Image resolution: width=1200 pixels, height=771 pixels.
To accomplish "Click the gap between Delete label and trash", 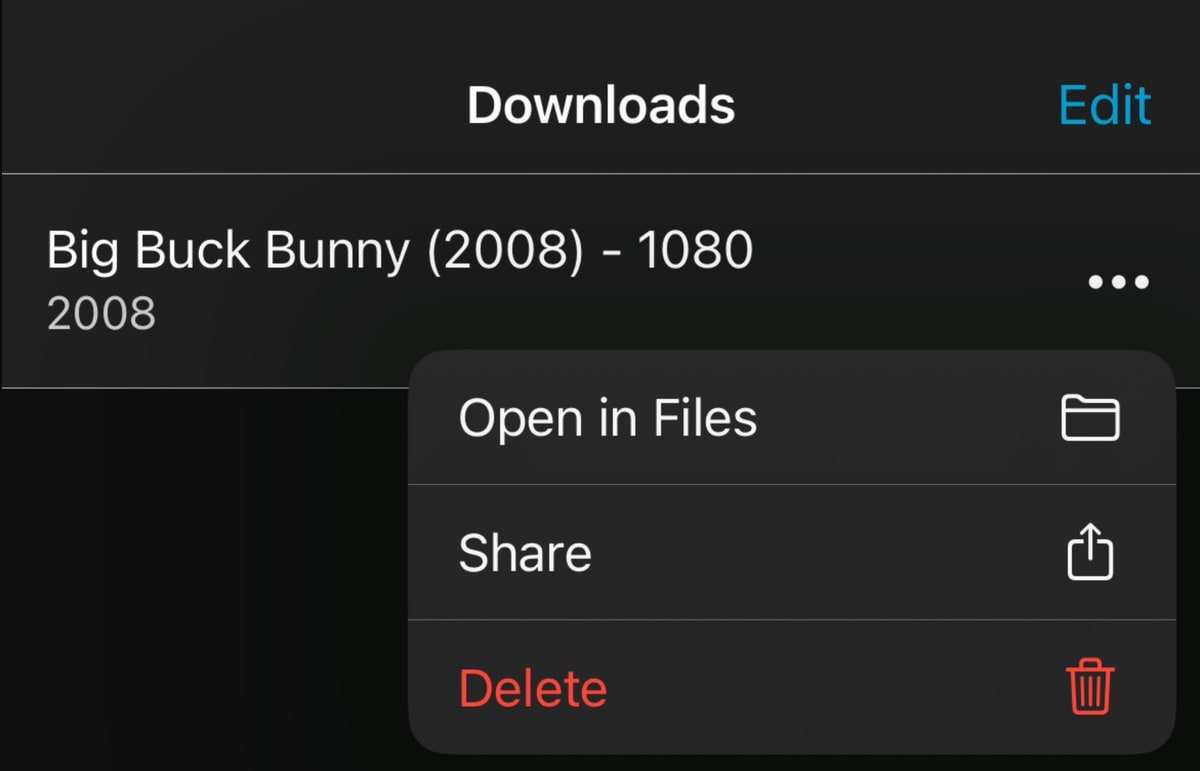I will [836, 688].
